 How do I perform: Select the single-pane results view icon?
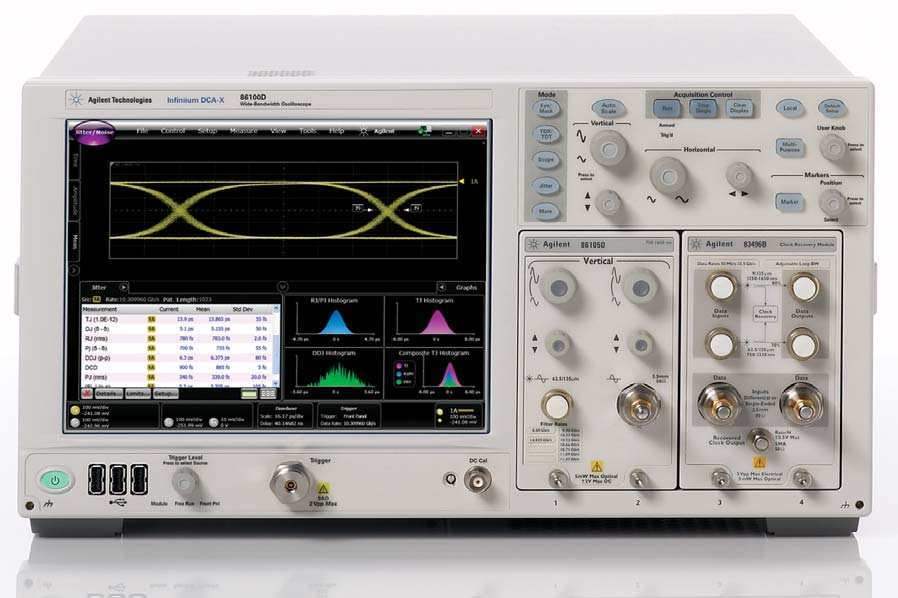(x=250, y=393)
